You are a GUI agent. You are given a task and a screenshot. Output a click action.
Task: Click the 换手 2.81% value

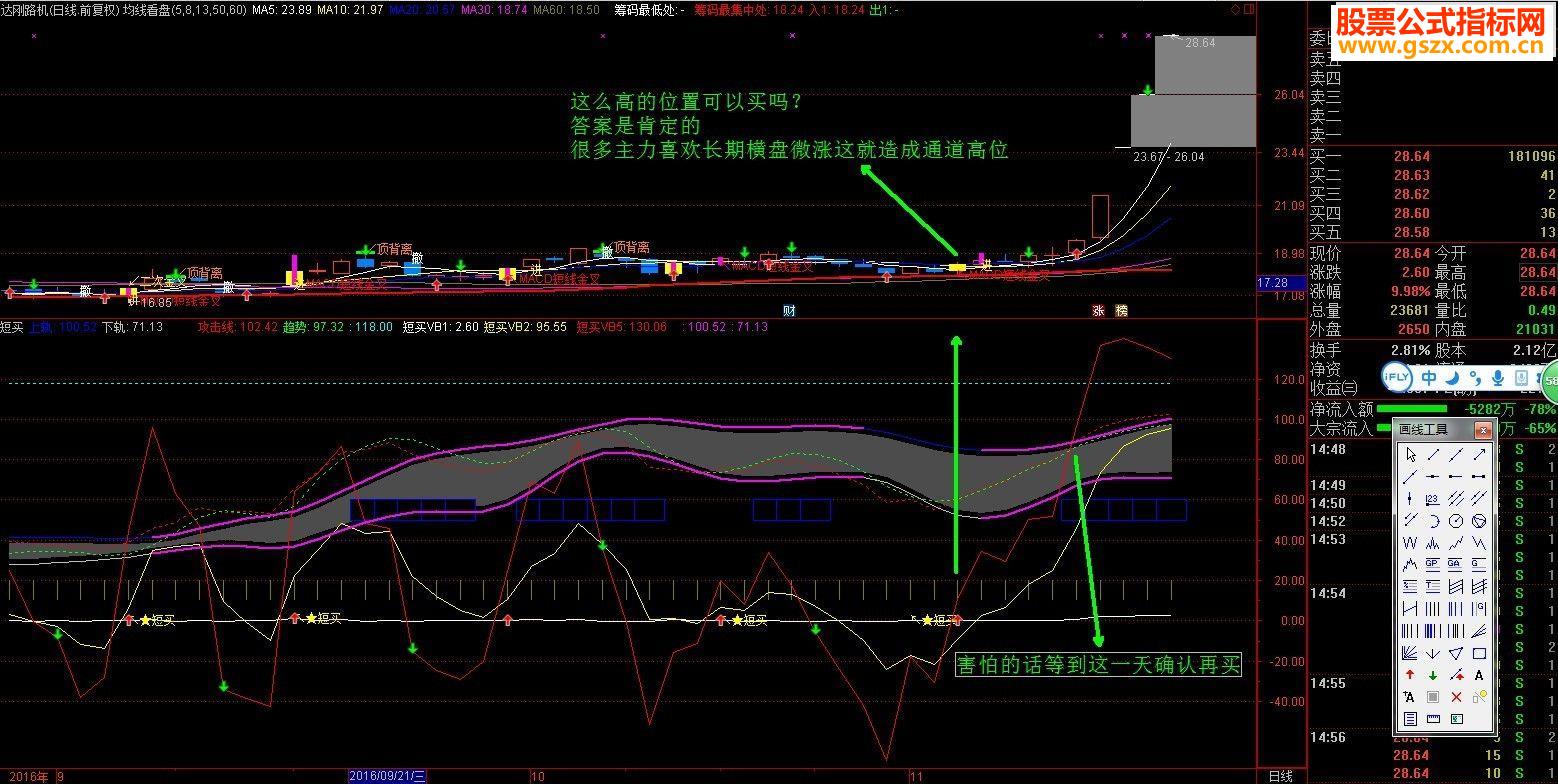pyautogui.click(x=1410, y=350)
